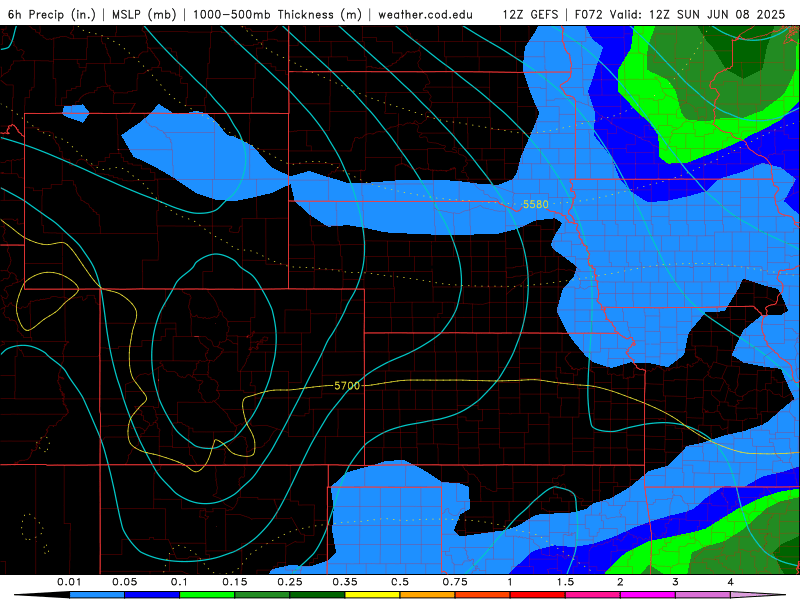Click the '12Z GEFS' model label
The height and width of the screenshot is (600, 800).
click(x=531, y=14)
